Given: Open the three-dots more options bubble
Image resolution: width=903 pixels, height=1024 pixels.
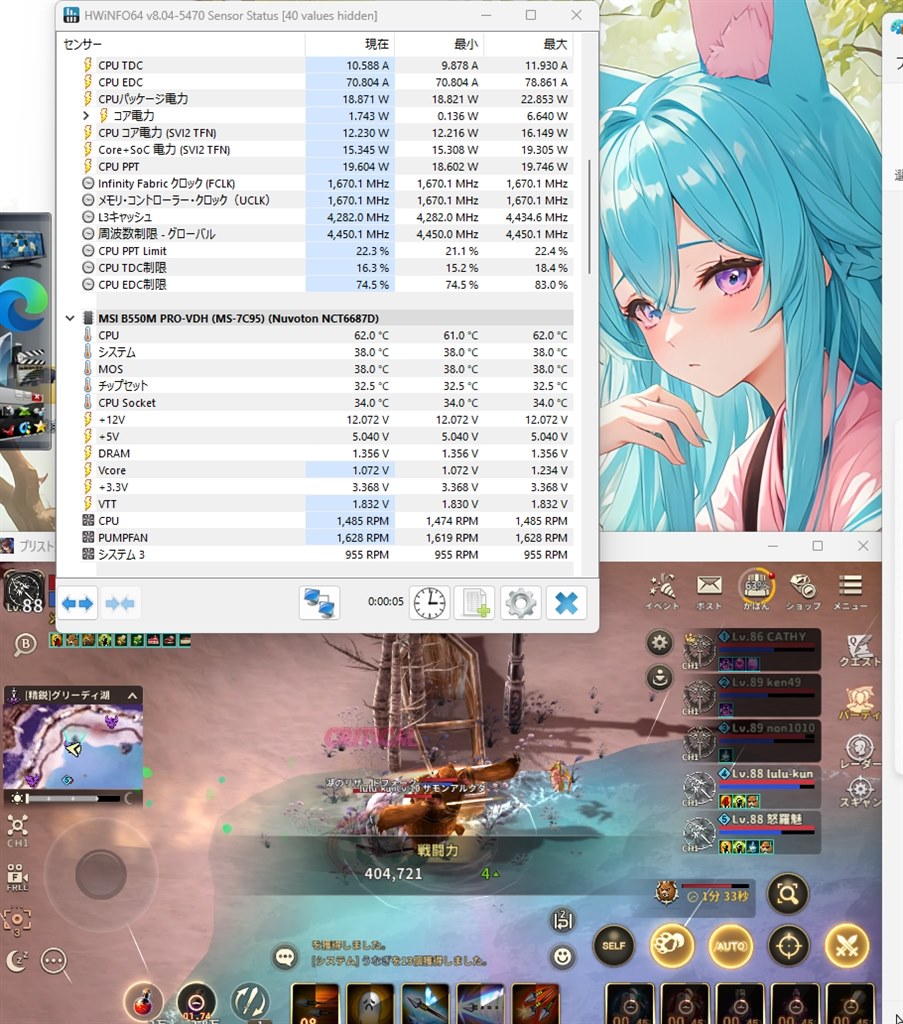Looking at the screenshot, I should coord(54,961).
